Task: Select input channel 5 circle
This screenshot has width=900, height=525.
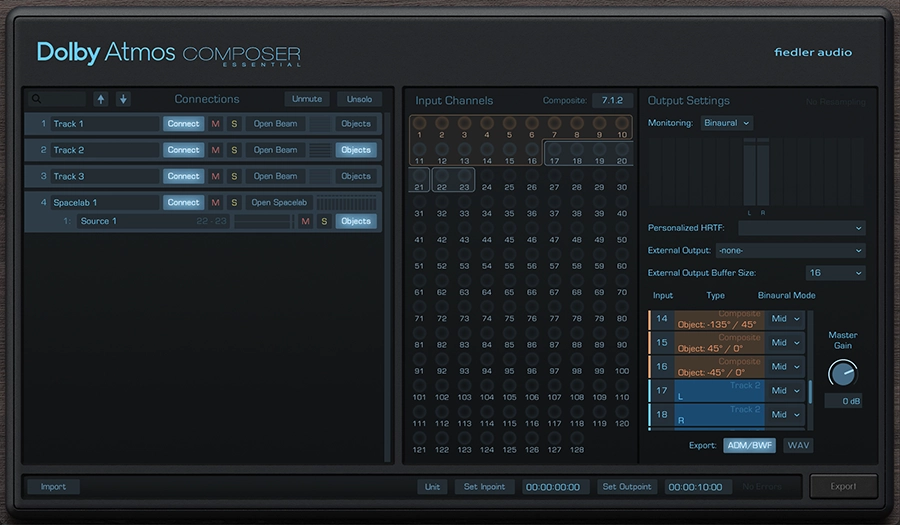Action: tap(509, 123)
